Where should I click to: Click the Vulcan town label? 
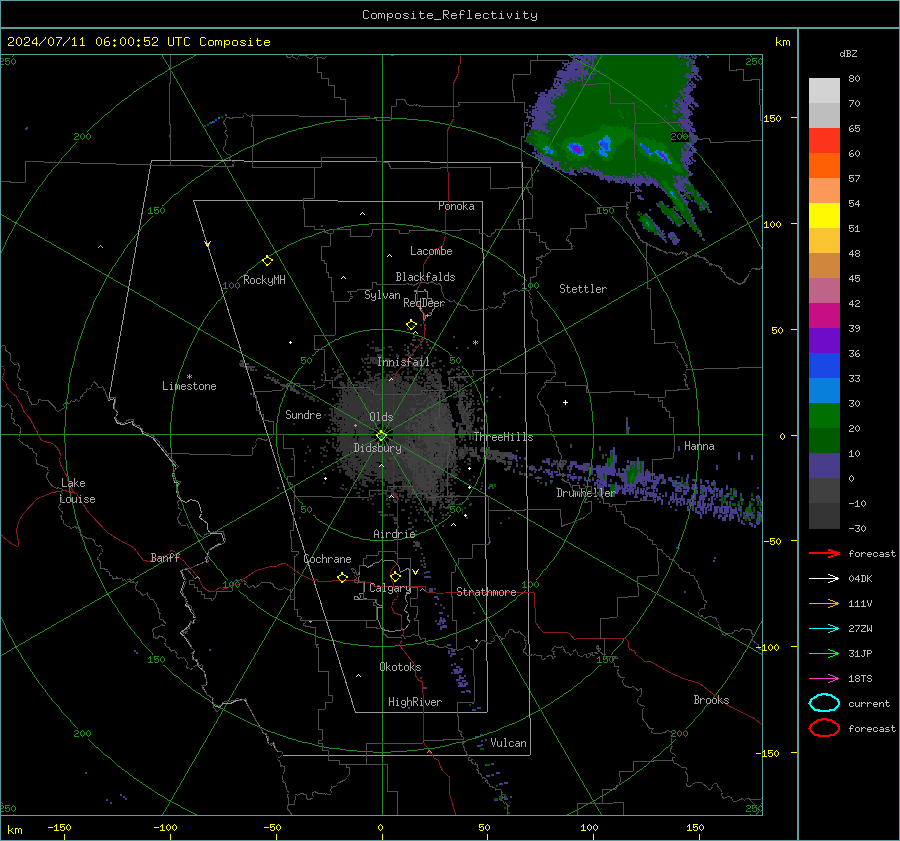click(x=508, y=743)
